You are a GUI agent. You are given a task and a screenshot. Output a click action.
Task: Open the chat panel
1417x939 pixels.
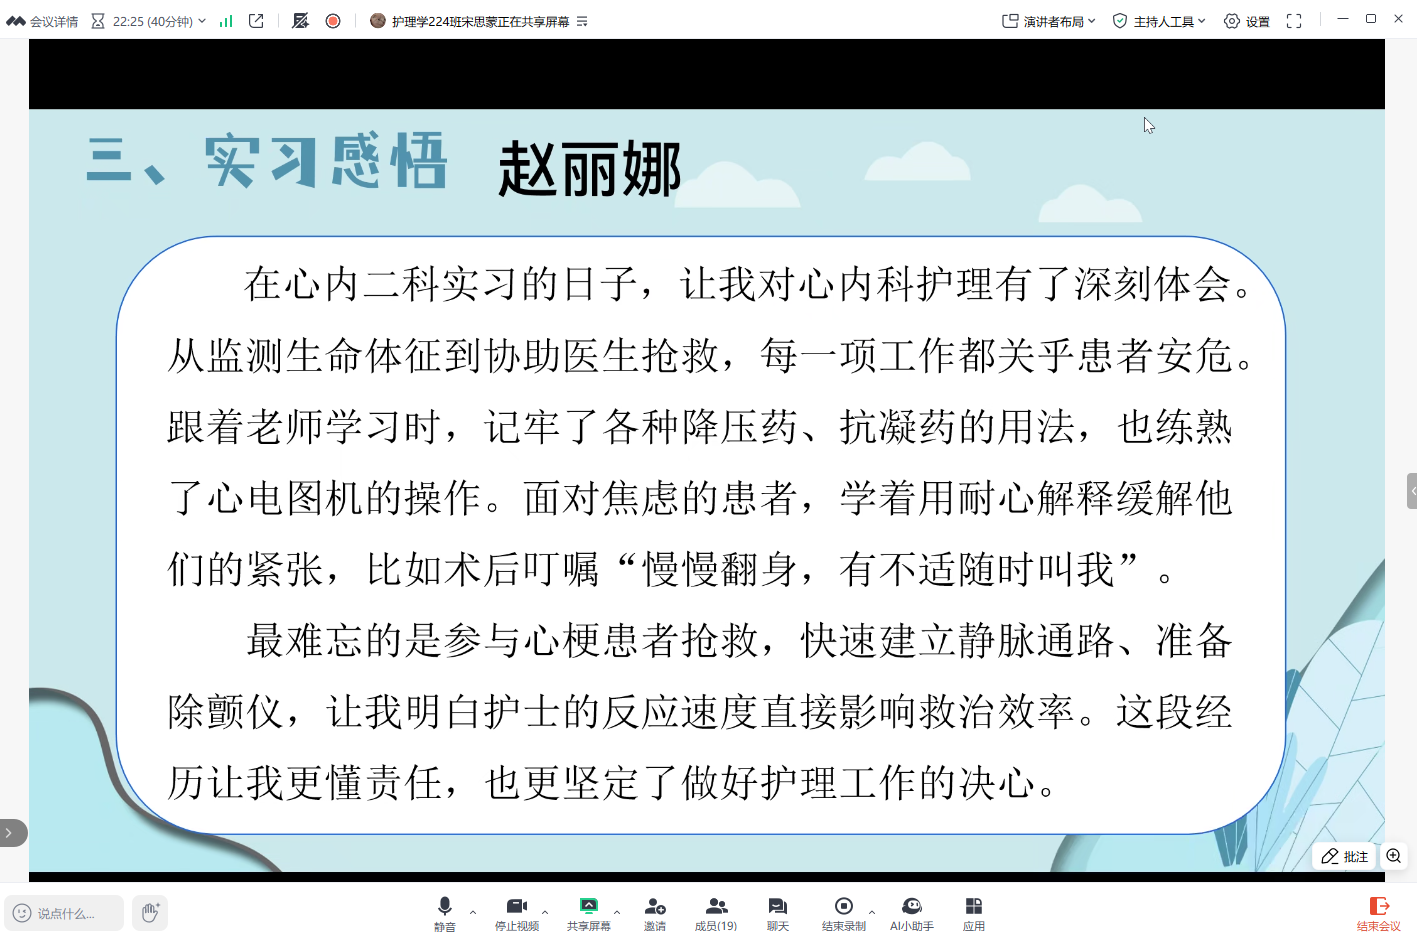pyautogui.click(x=777, y=912)
